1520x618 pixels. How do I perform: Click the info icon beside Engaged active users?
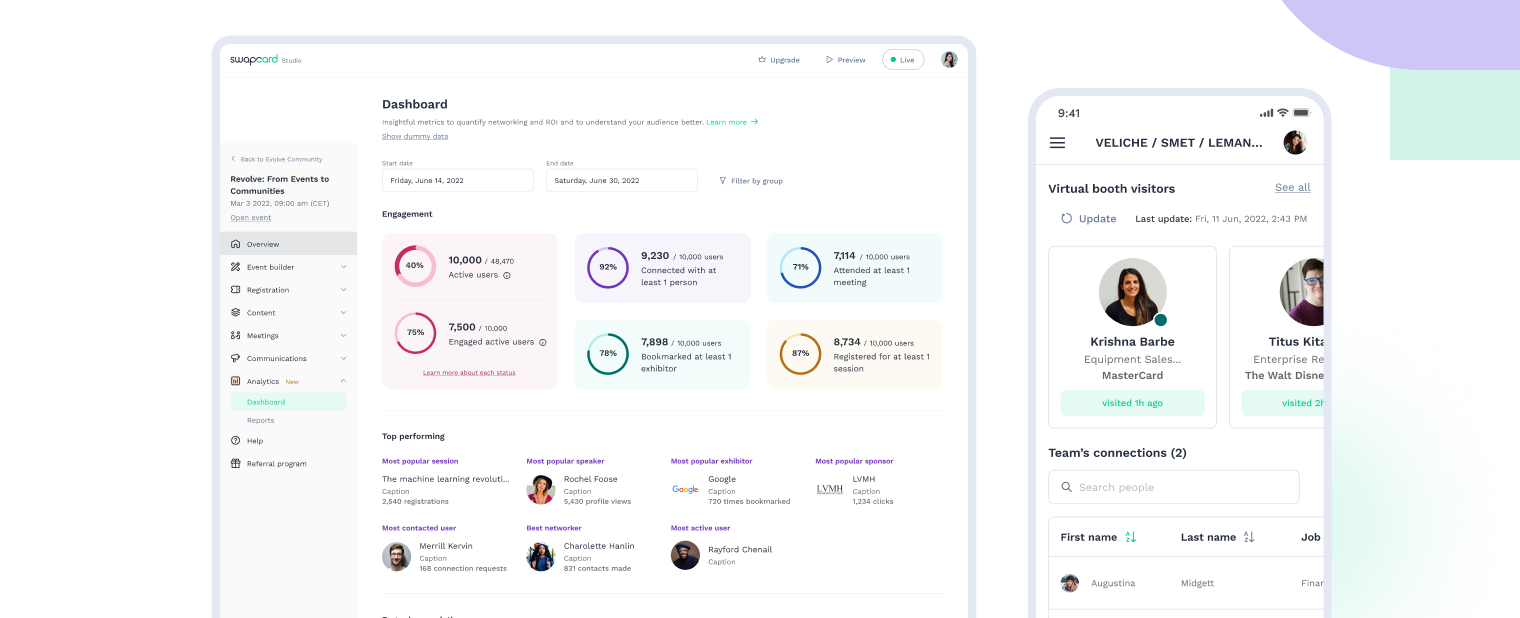pyautogui.click(x=543, y=342)
